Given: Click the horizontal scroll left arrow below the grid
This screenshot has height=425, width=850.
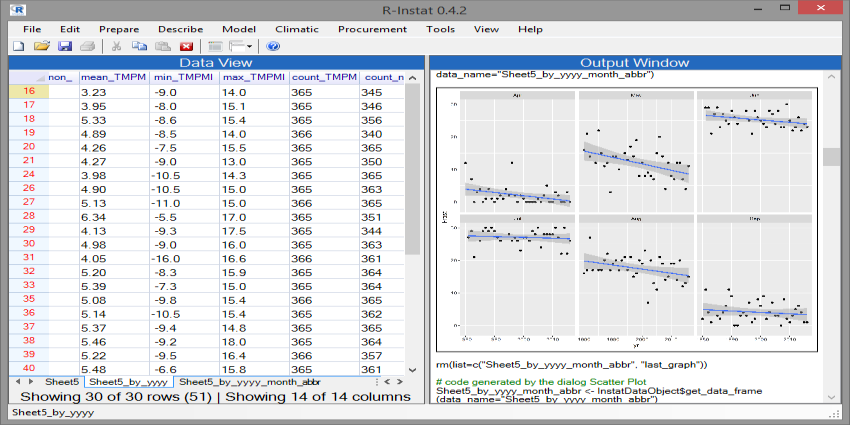Looking at the screenshot, I should point(385,382).
